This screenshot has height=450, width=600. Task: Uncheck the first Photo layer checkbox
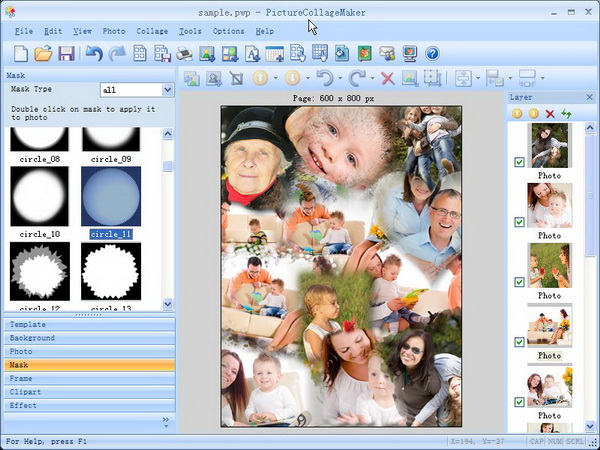click(519, 162)
